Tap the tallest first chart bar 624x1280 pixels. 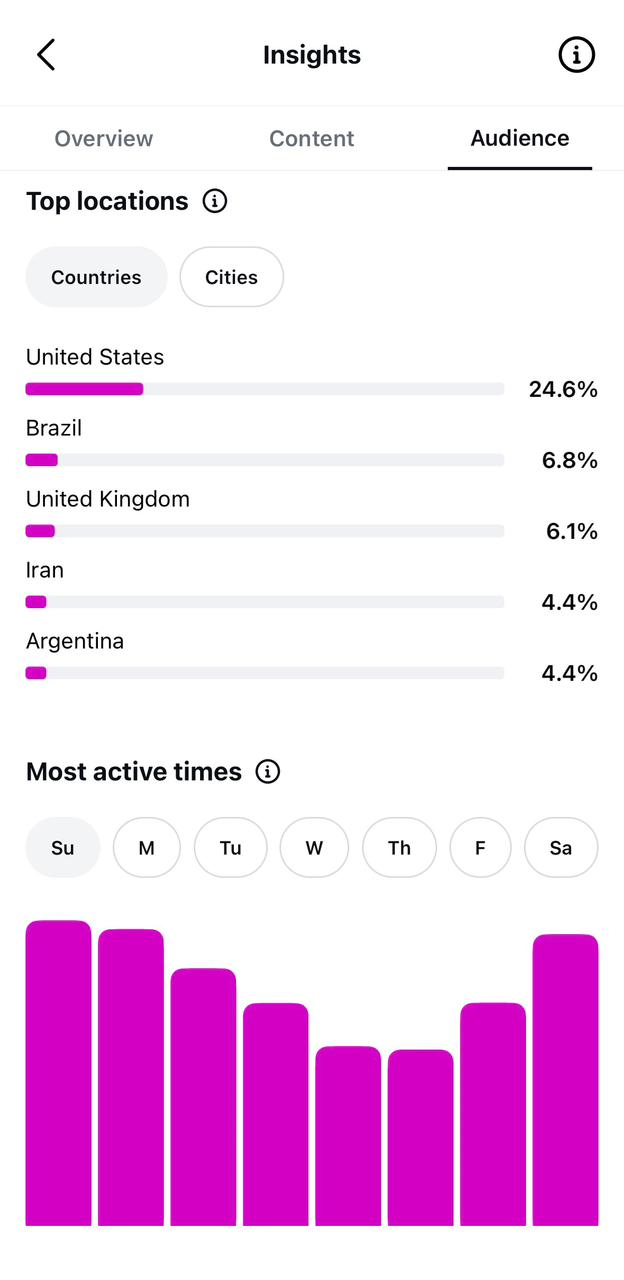coord(59,1073)
